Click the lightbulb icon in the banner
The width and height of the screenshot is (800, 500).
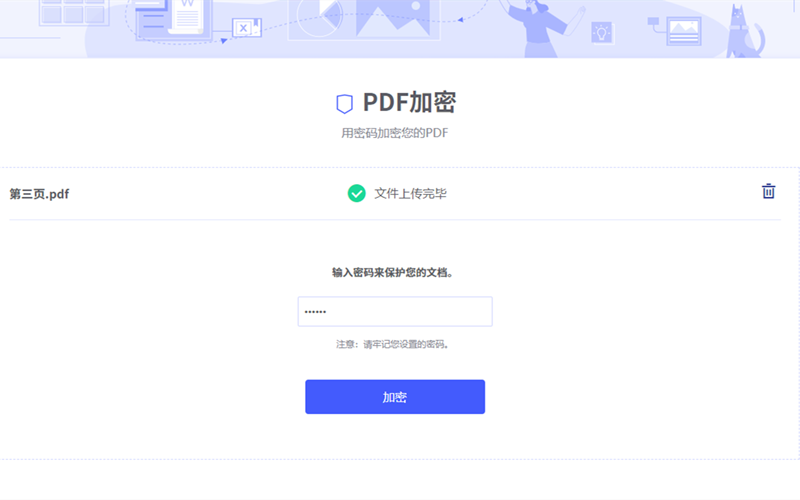602,32
